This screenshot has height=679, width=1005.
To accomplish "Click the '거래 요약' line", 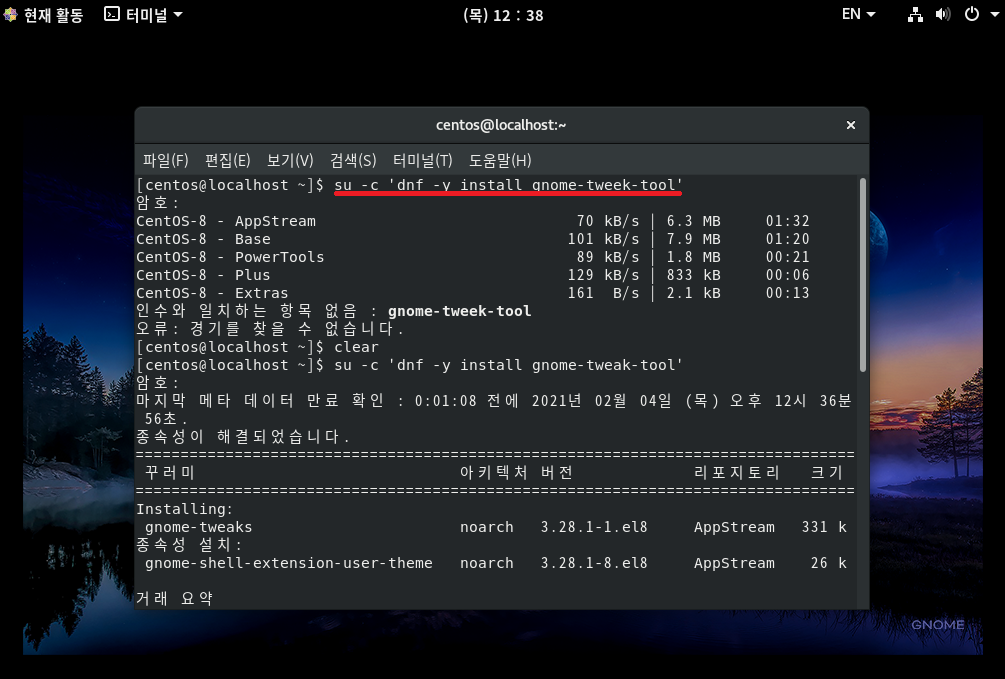I will [174, 598].
